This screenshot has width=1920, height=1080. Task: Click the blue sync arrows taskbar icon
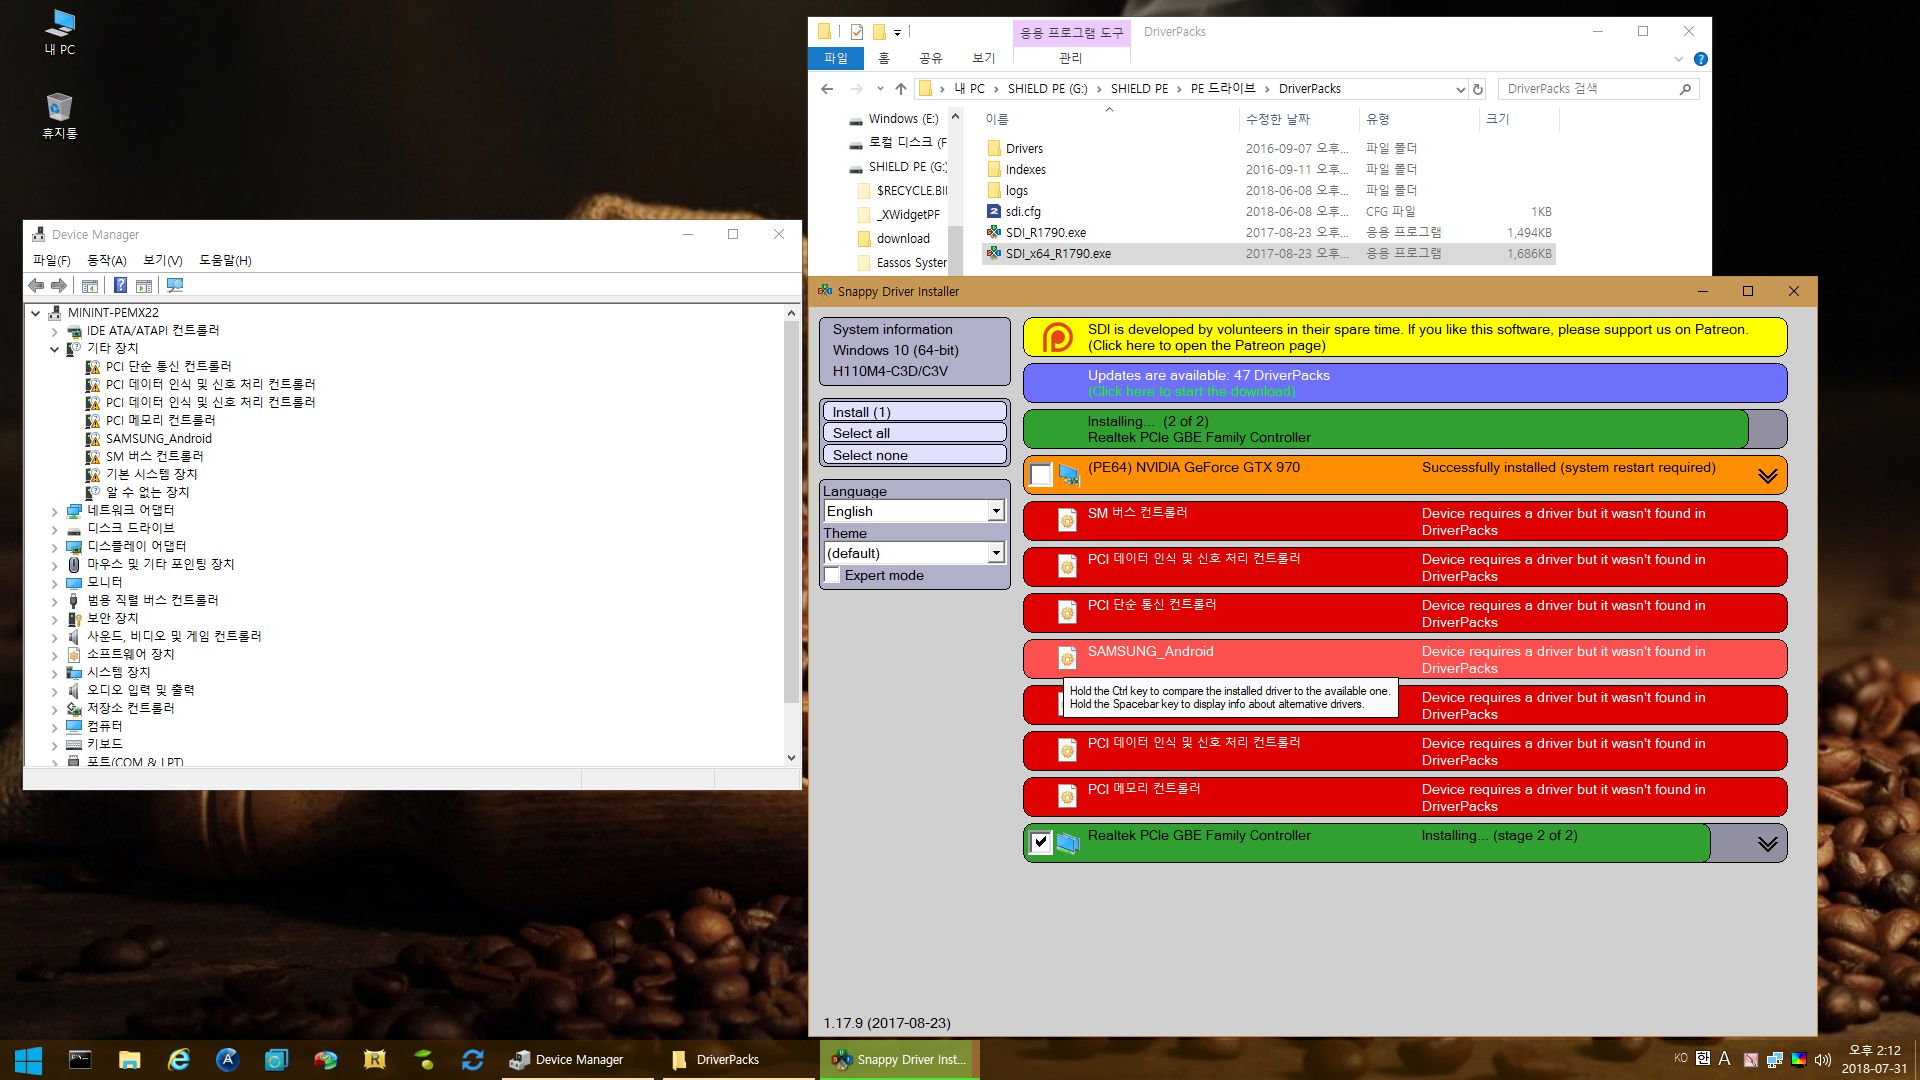pos(473,1060)
